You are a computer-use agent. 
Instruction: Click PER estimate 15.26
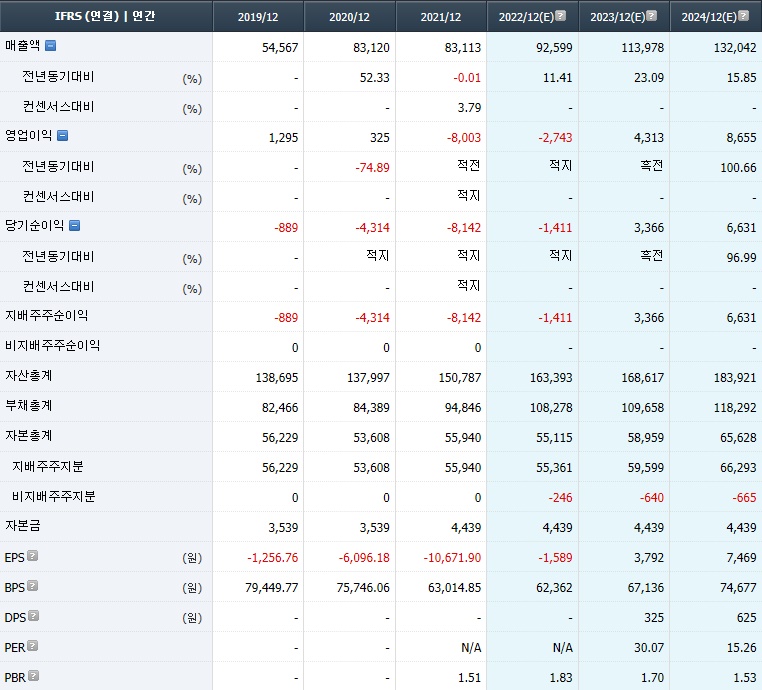tap(742, 648)
